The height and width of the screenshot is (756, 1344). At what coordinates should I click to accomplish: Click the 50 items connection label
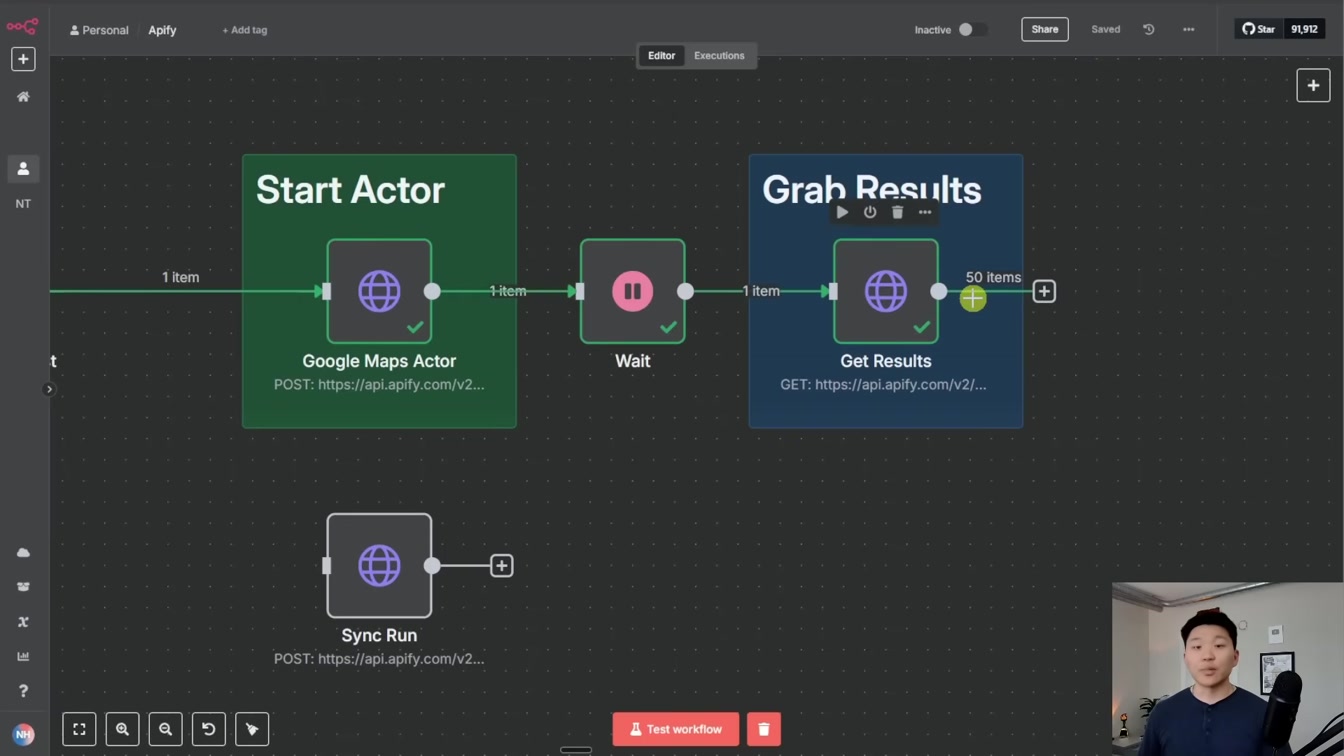click(x=993, y=277)
